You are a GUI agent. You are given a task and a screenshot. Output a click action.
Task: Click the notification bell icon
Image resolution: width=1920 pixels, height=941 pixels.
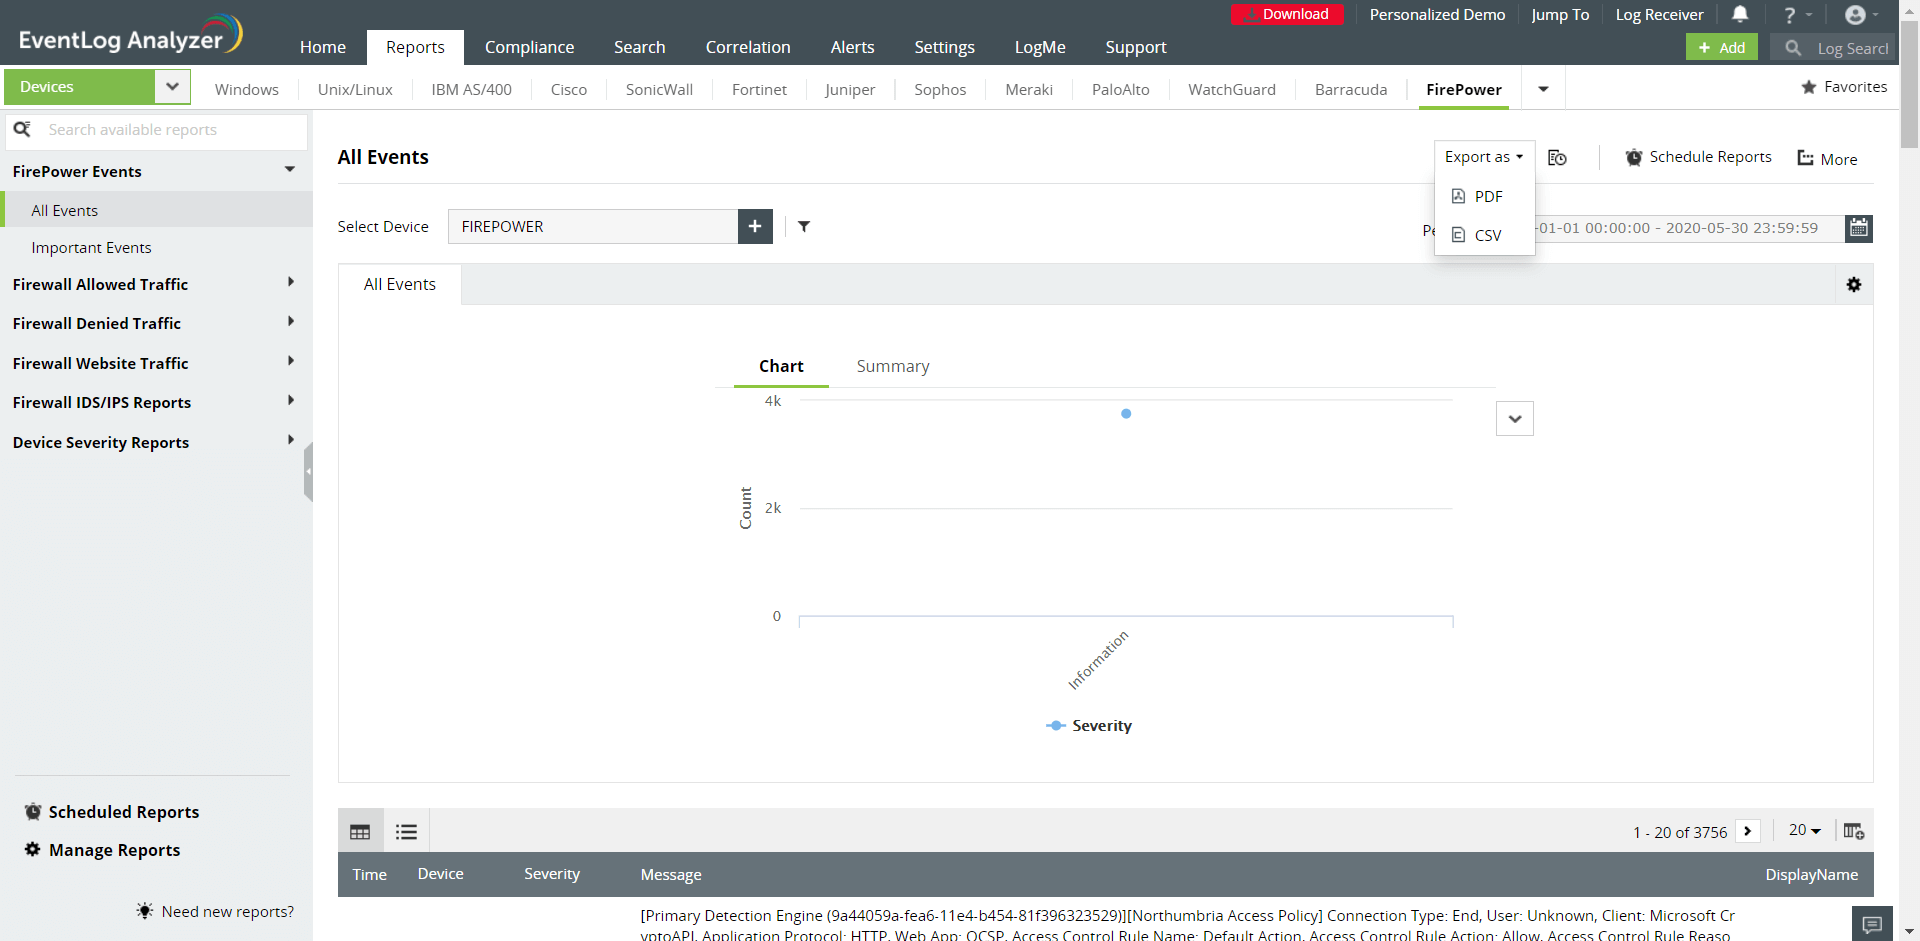[1740, 14]
